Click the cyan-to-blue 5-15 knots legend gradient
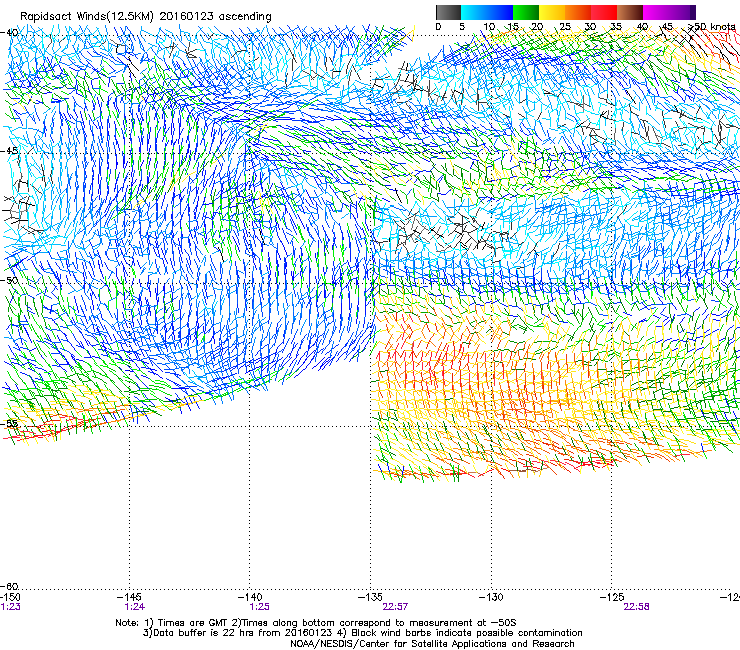 (487, 12)
